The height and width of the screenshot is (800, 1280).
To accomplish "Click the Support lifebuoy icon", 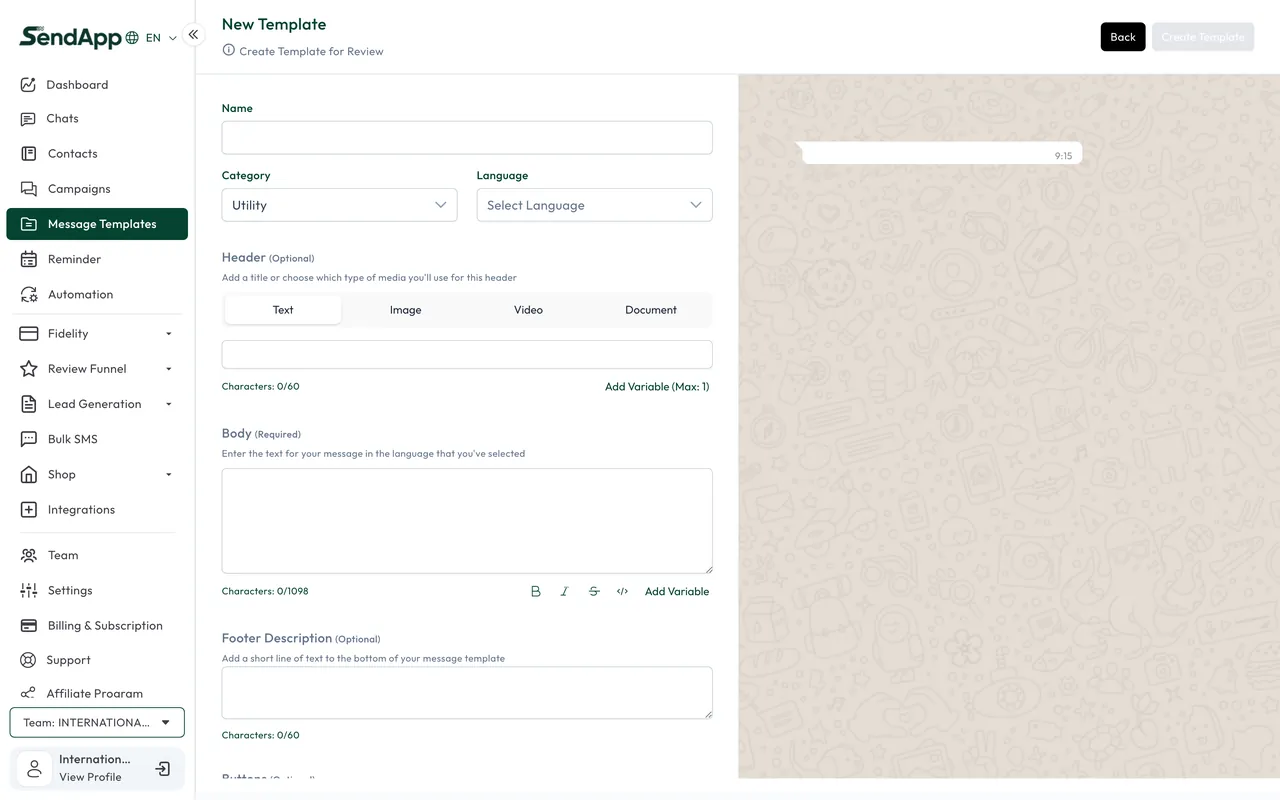I will 28,660.
